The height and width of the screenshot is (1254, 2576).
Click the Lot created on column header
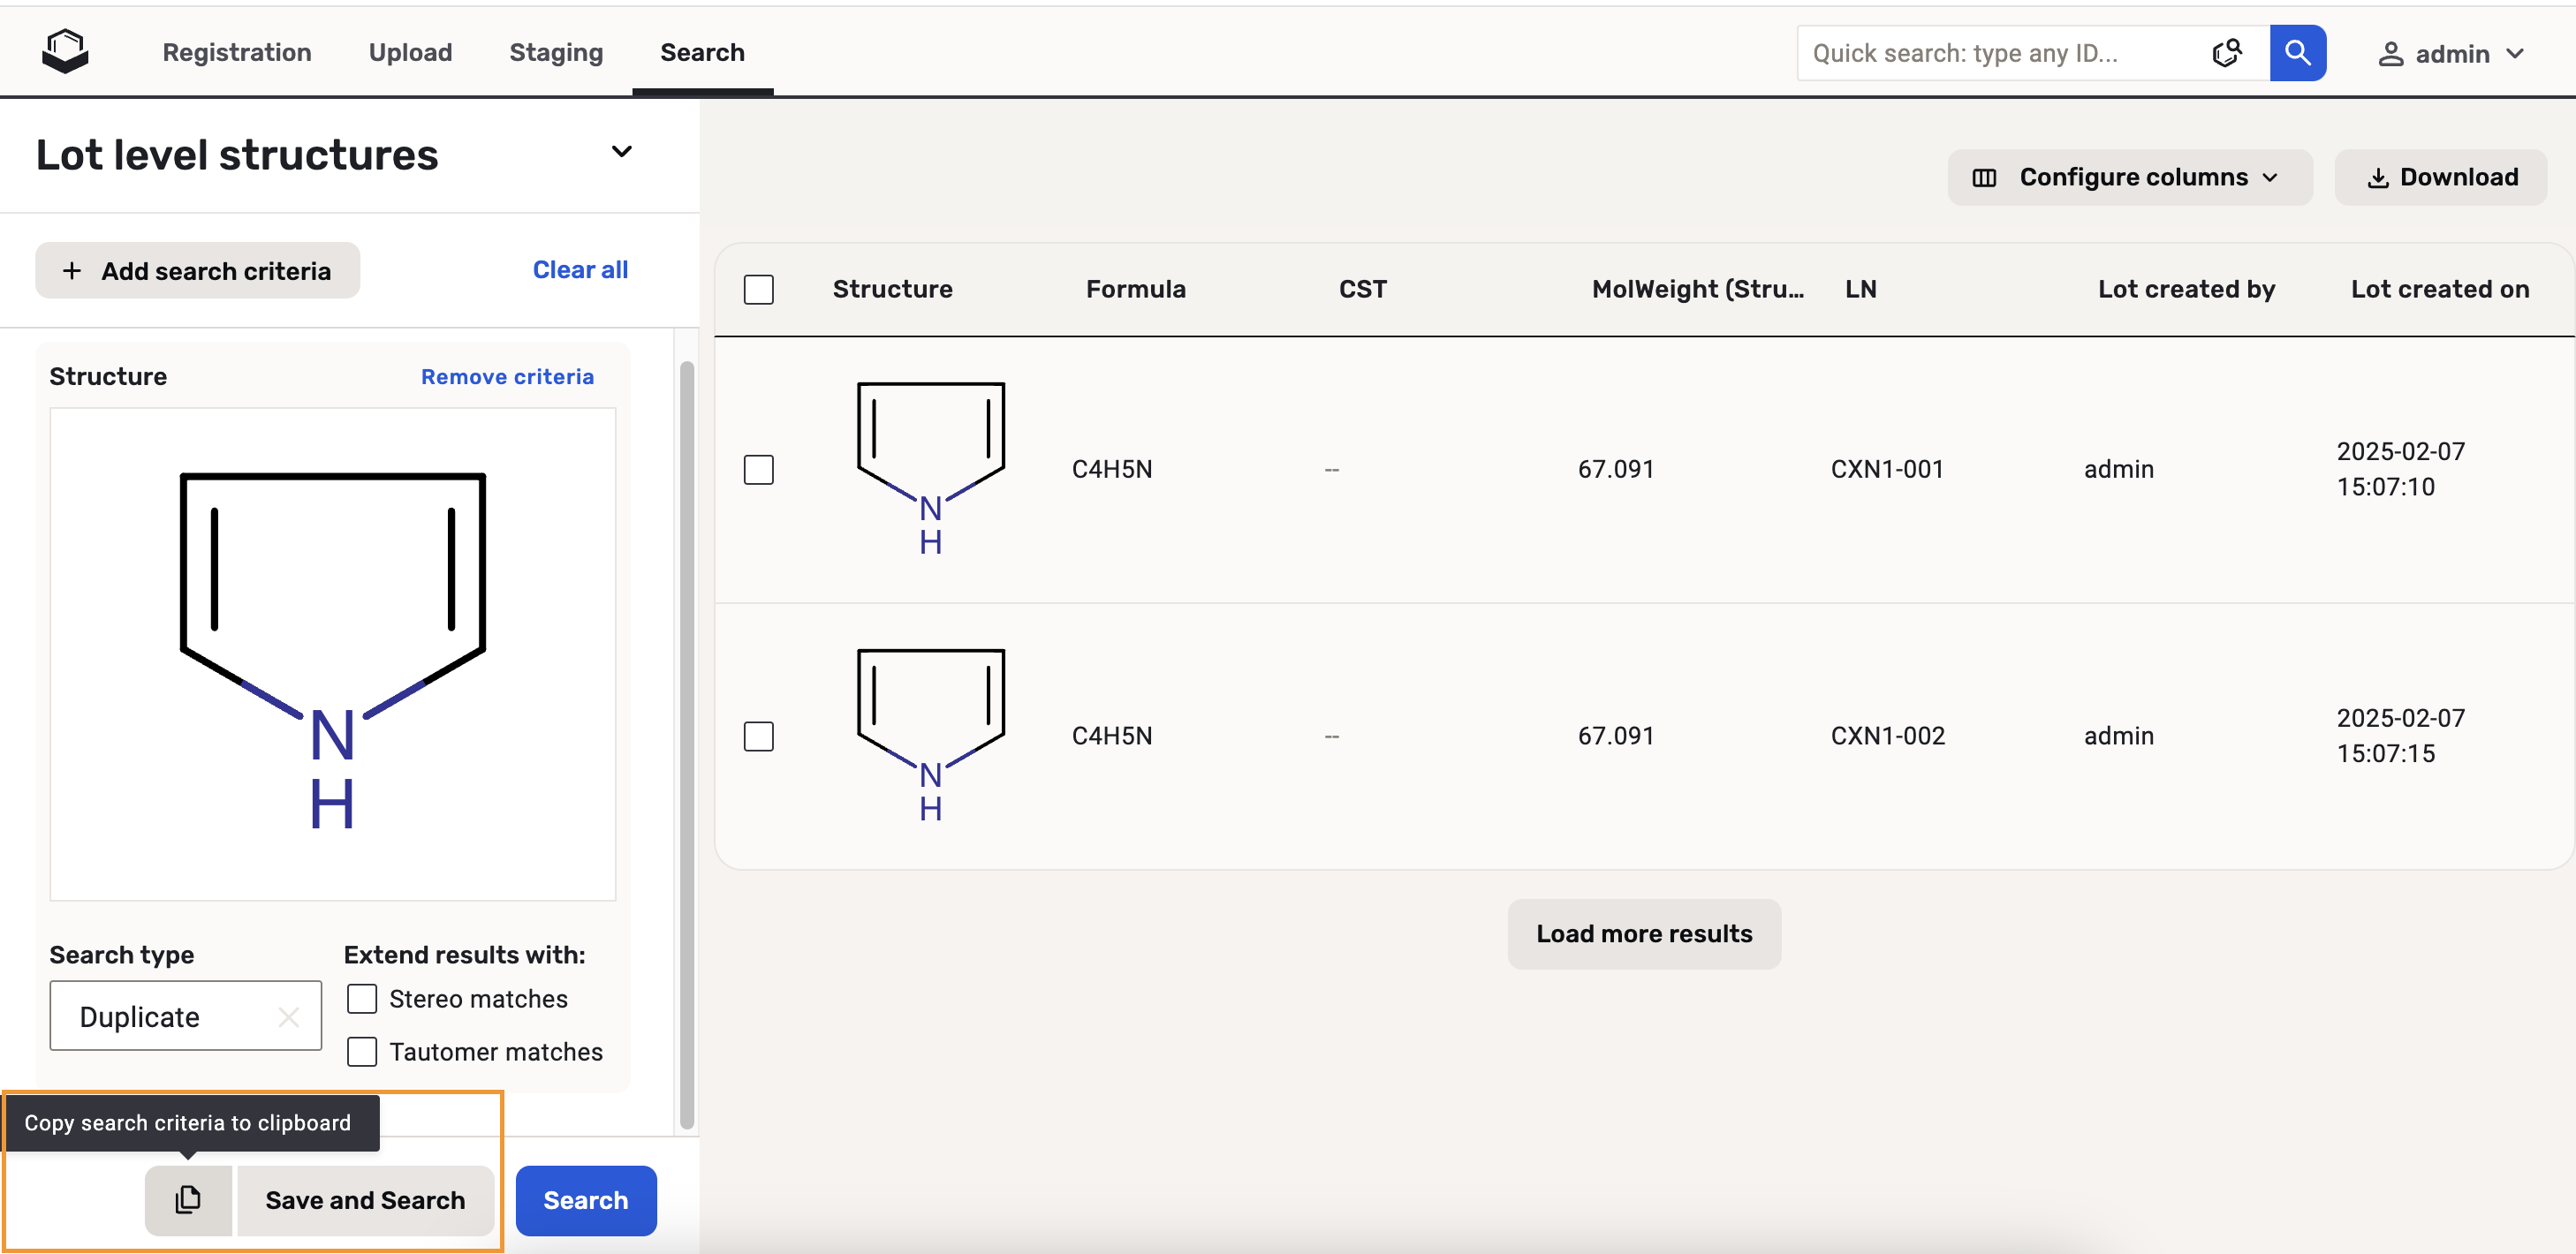(2439, 289)
